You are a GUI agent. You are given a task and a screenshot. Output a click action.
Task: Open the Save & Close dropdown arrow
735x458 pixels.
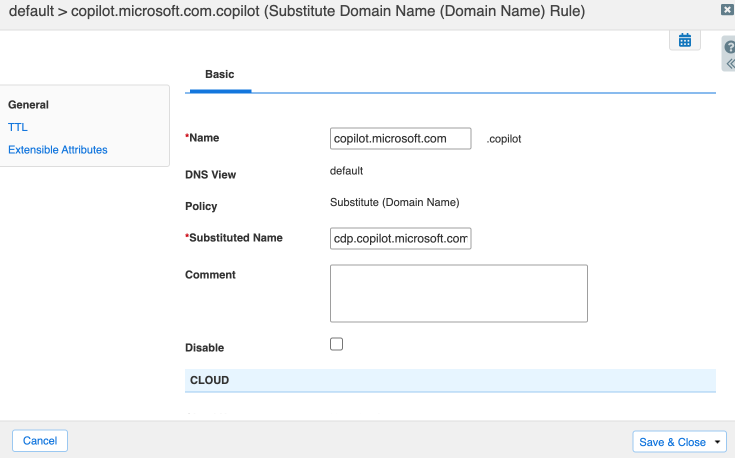click(x=718, y=442)
